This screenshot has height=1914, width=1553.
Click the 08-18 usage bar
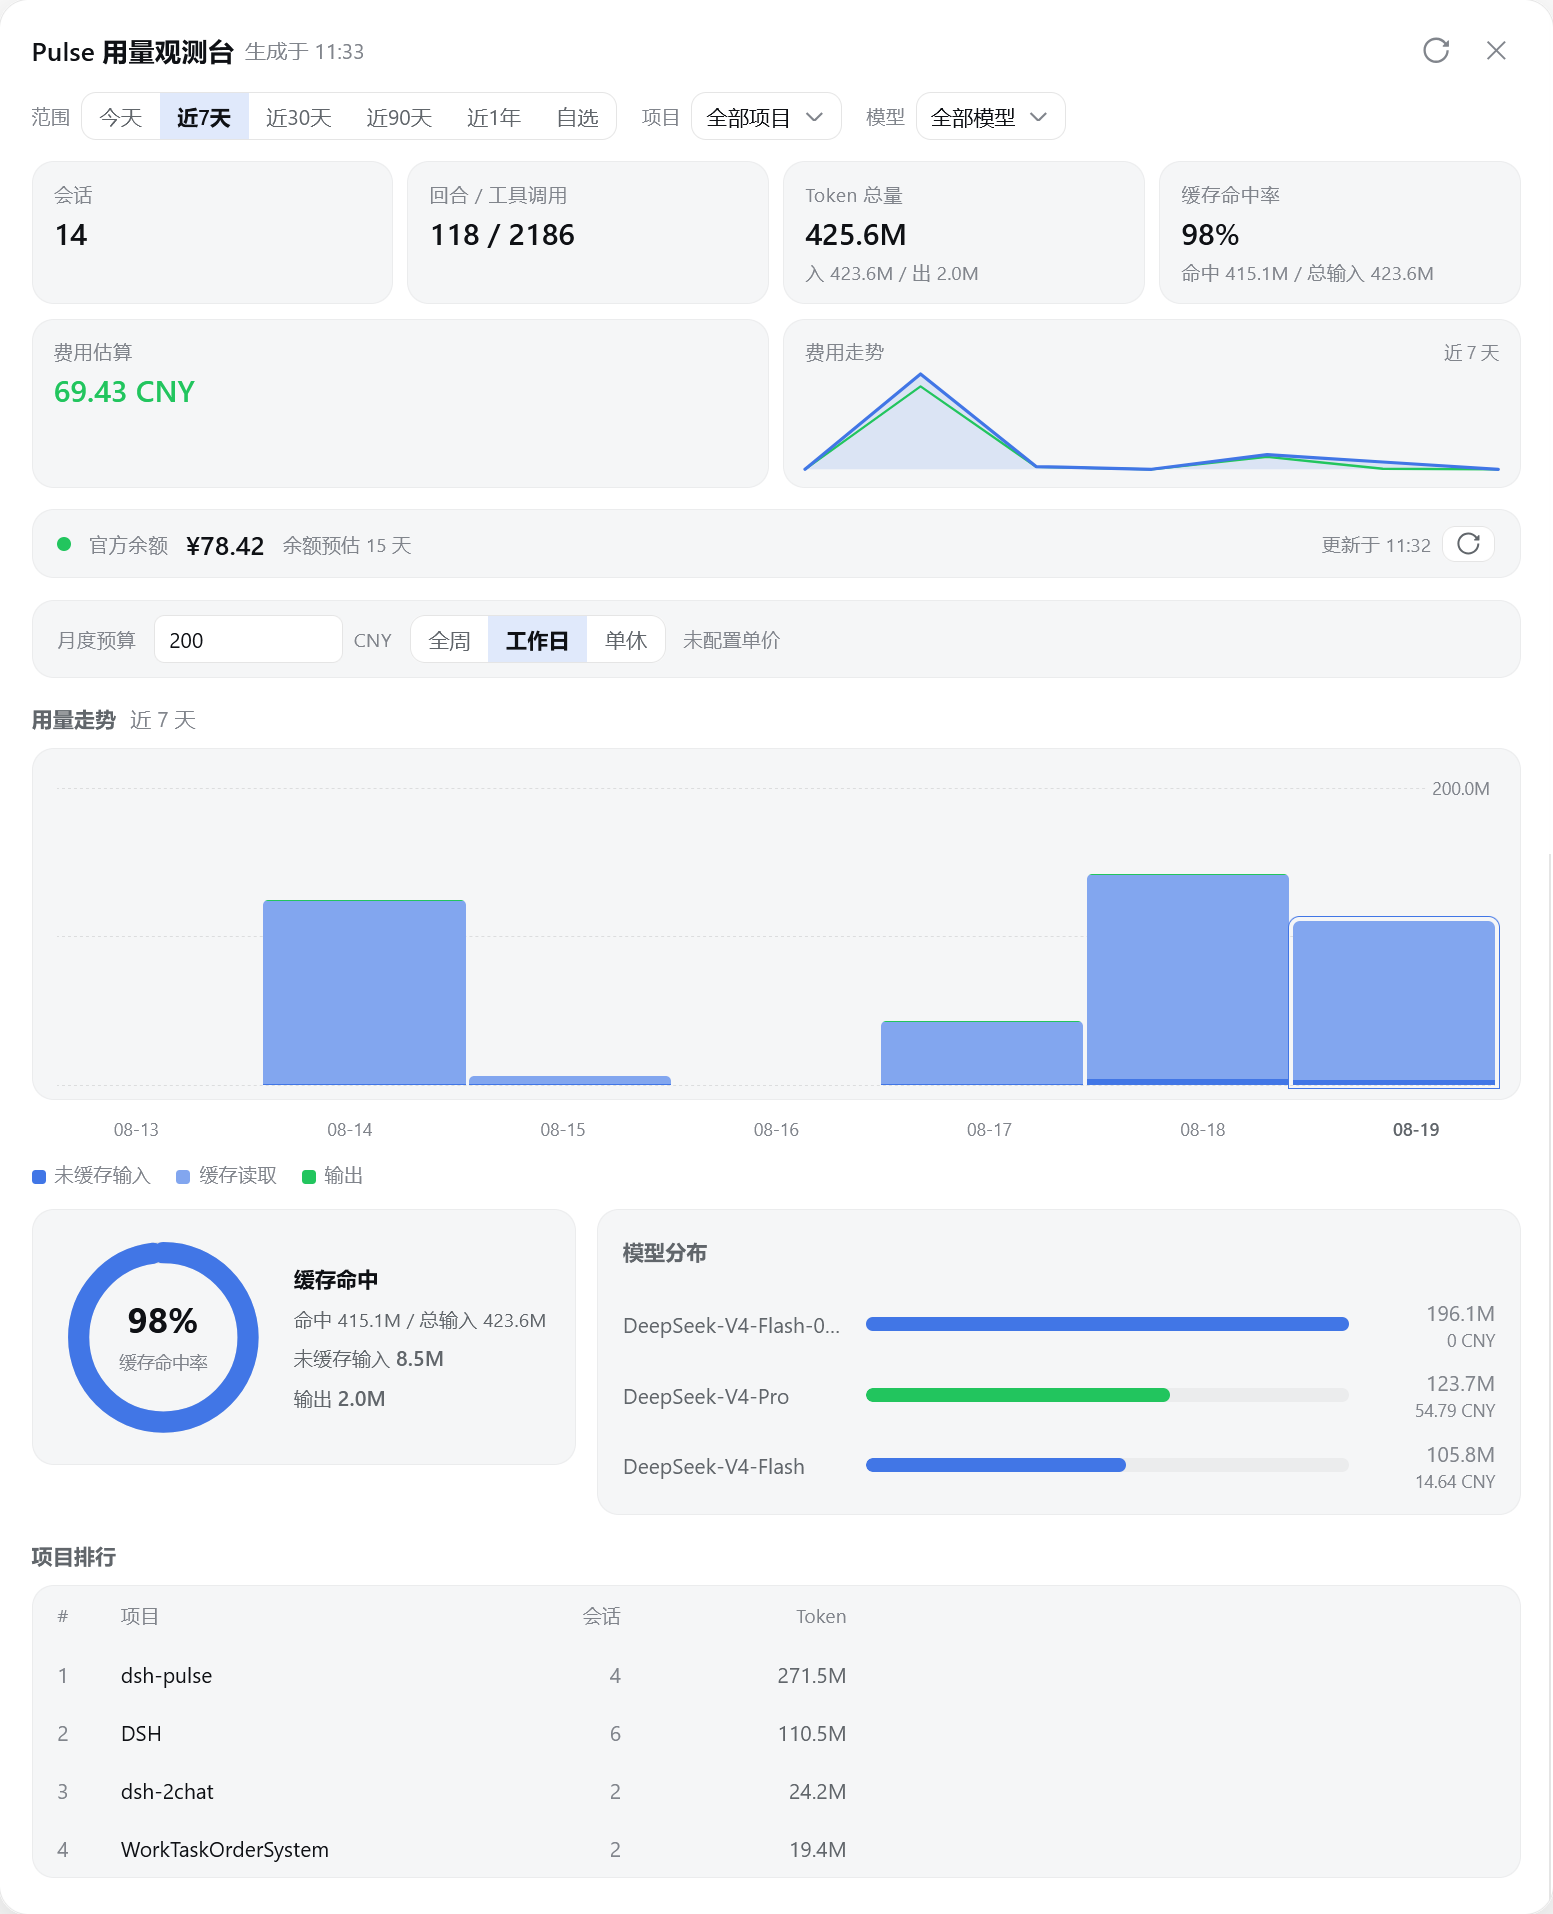coord(1188,979)
